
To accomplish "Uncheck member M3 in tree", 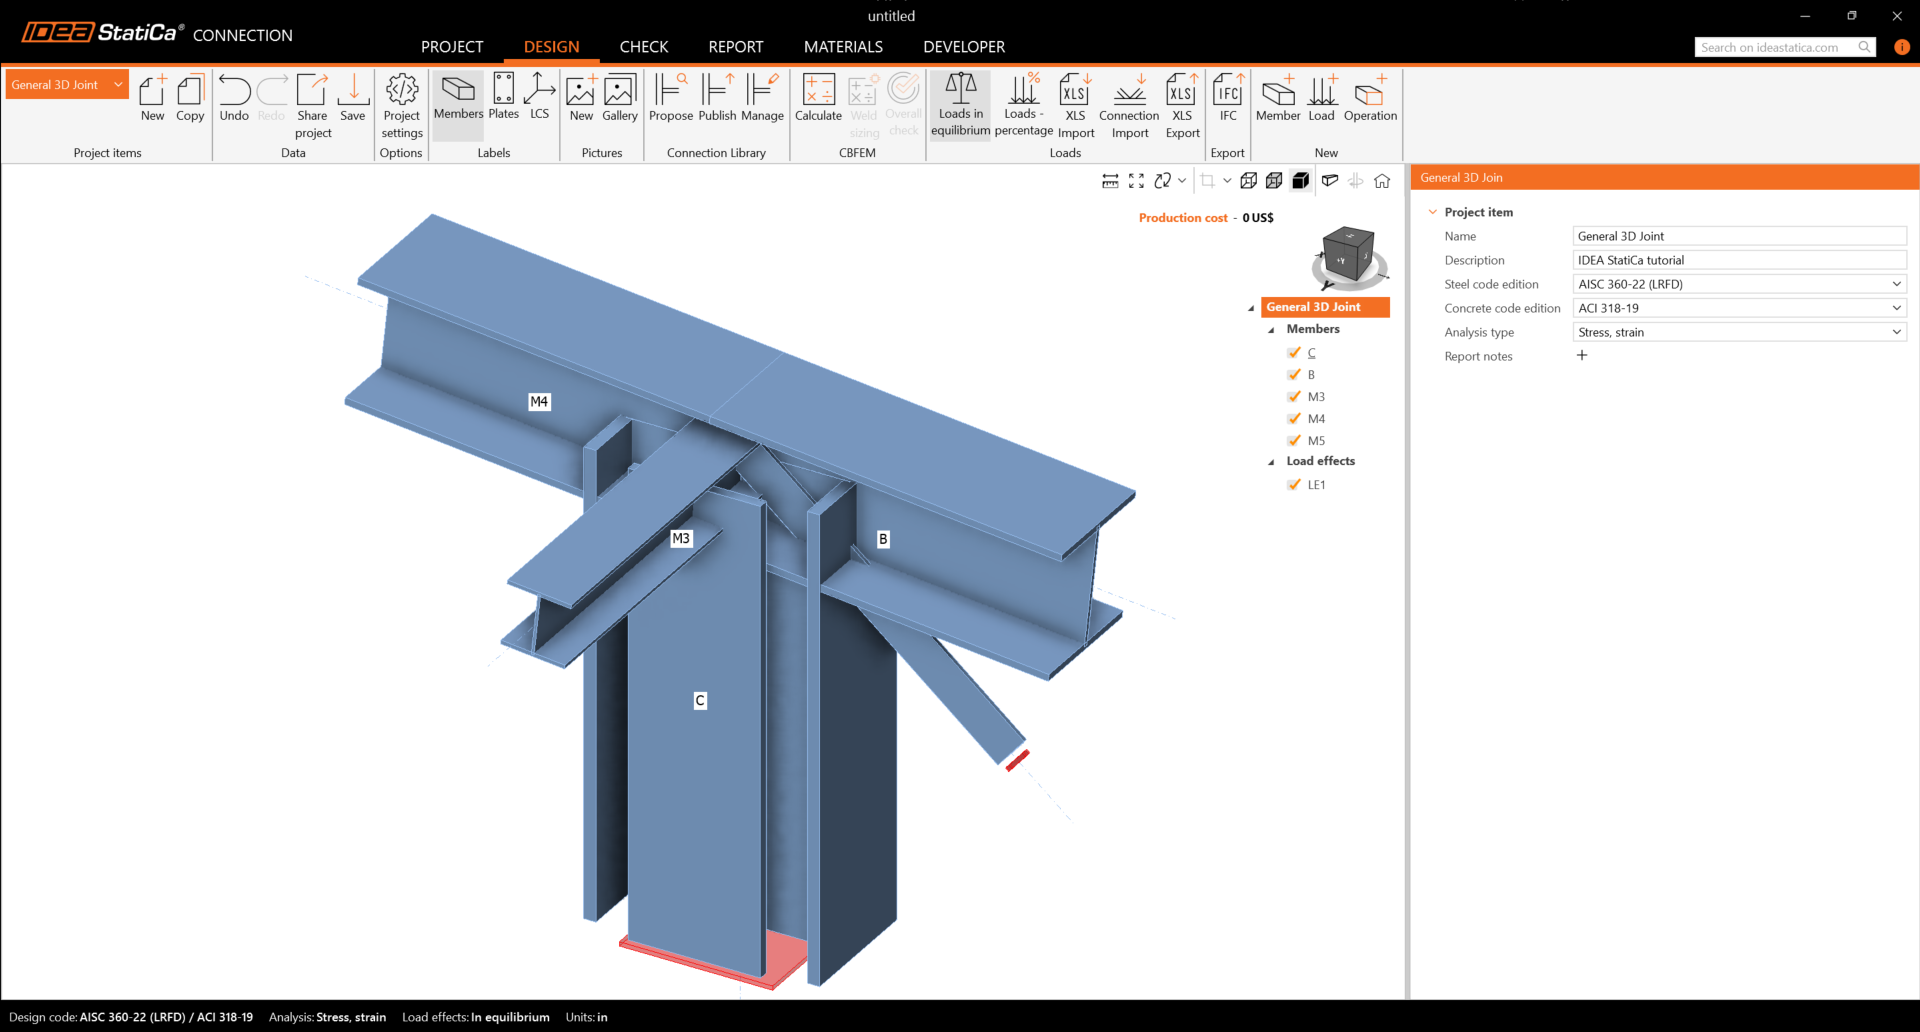I will point(1295,397).
